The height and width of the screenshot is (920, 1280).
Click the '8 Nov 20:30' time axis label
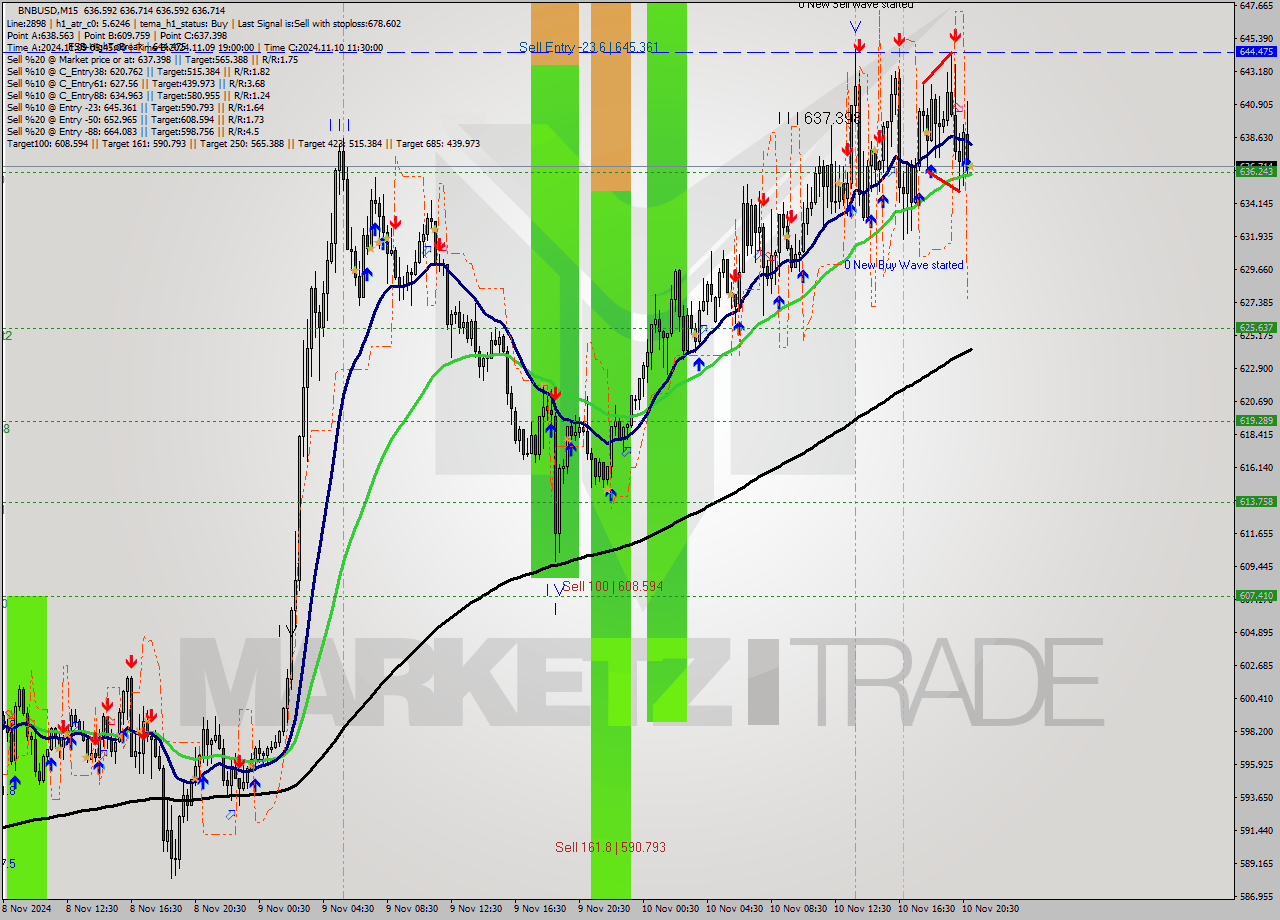[220, 909]
